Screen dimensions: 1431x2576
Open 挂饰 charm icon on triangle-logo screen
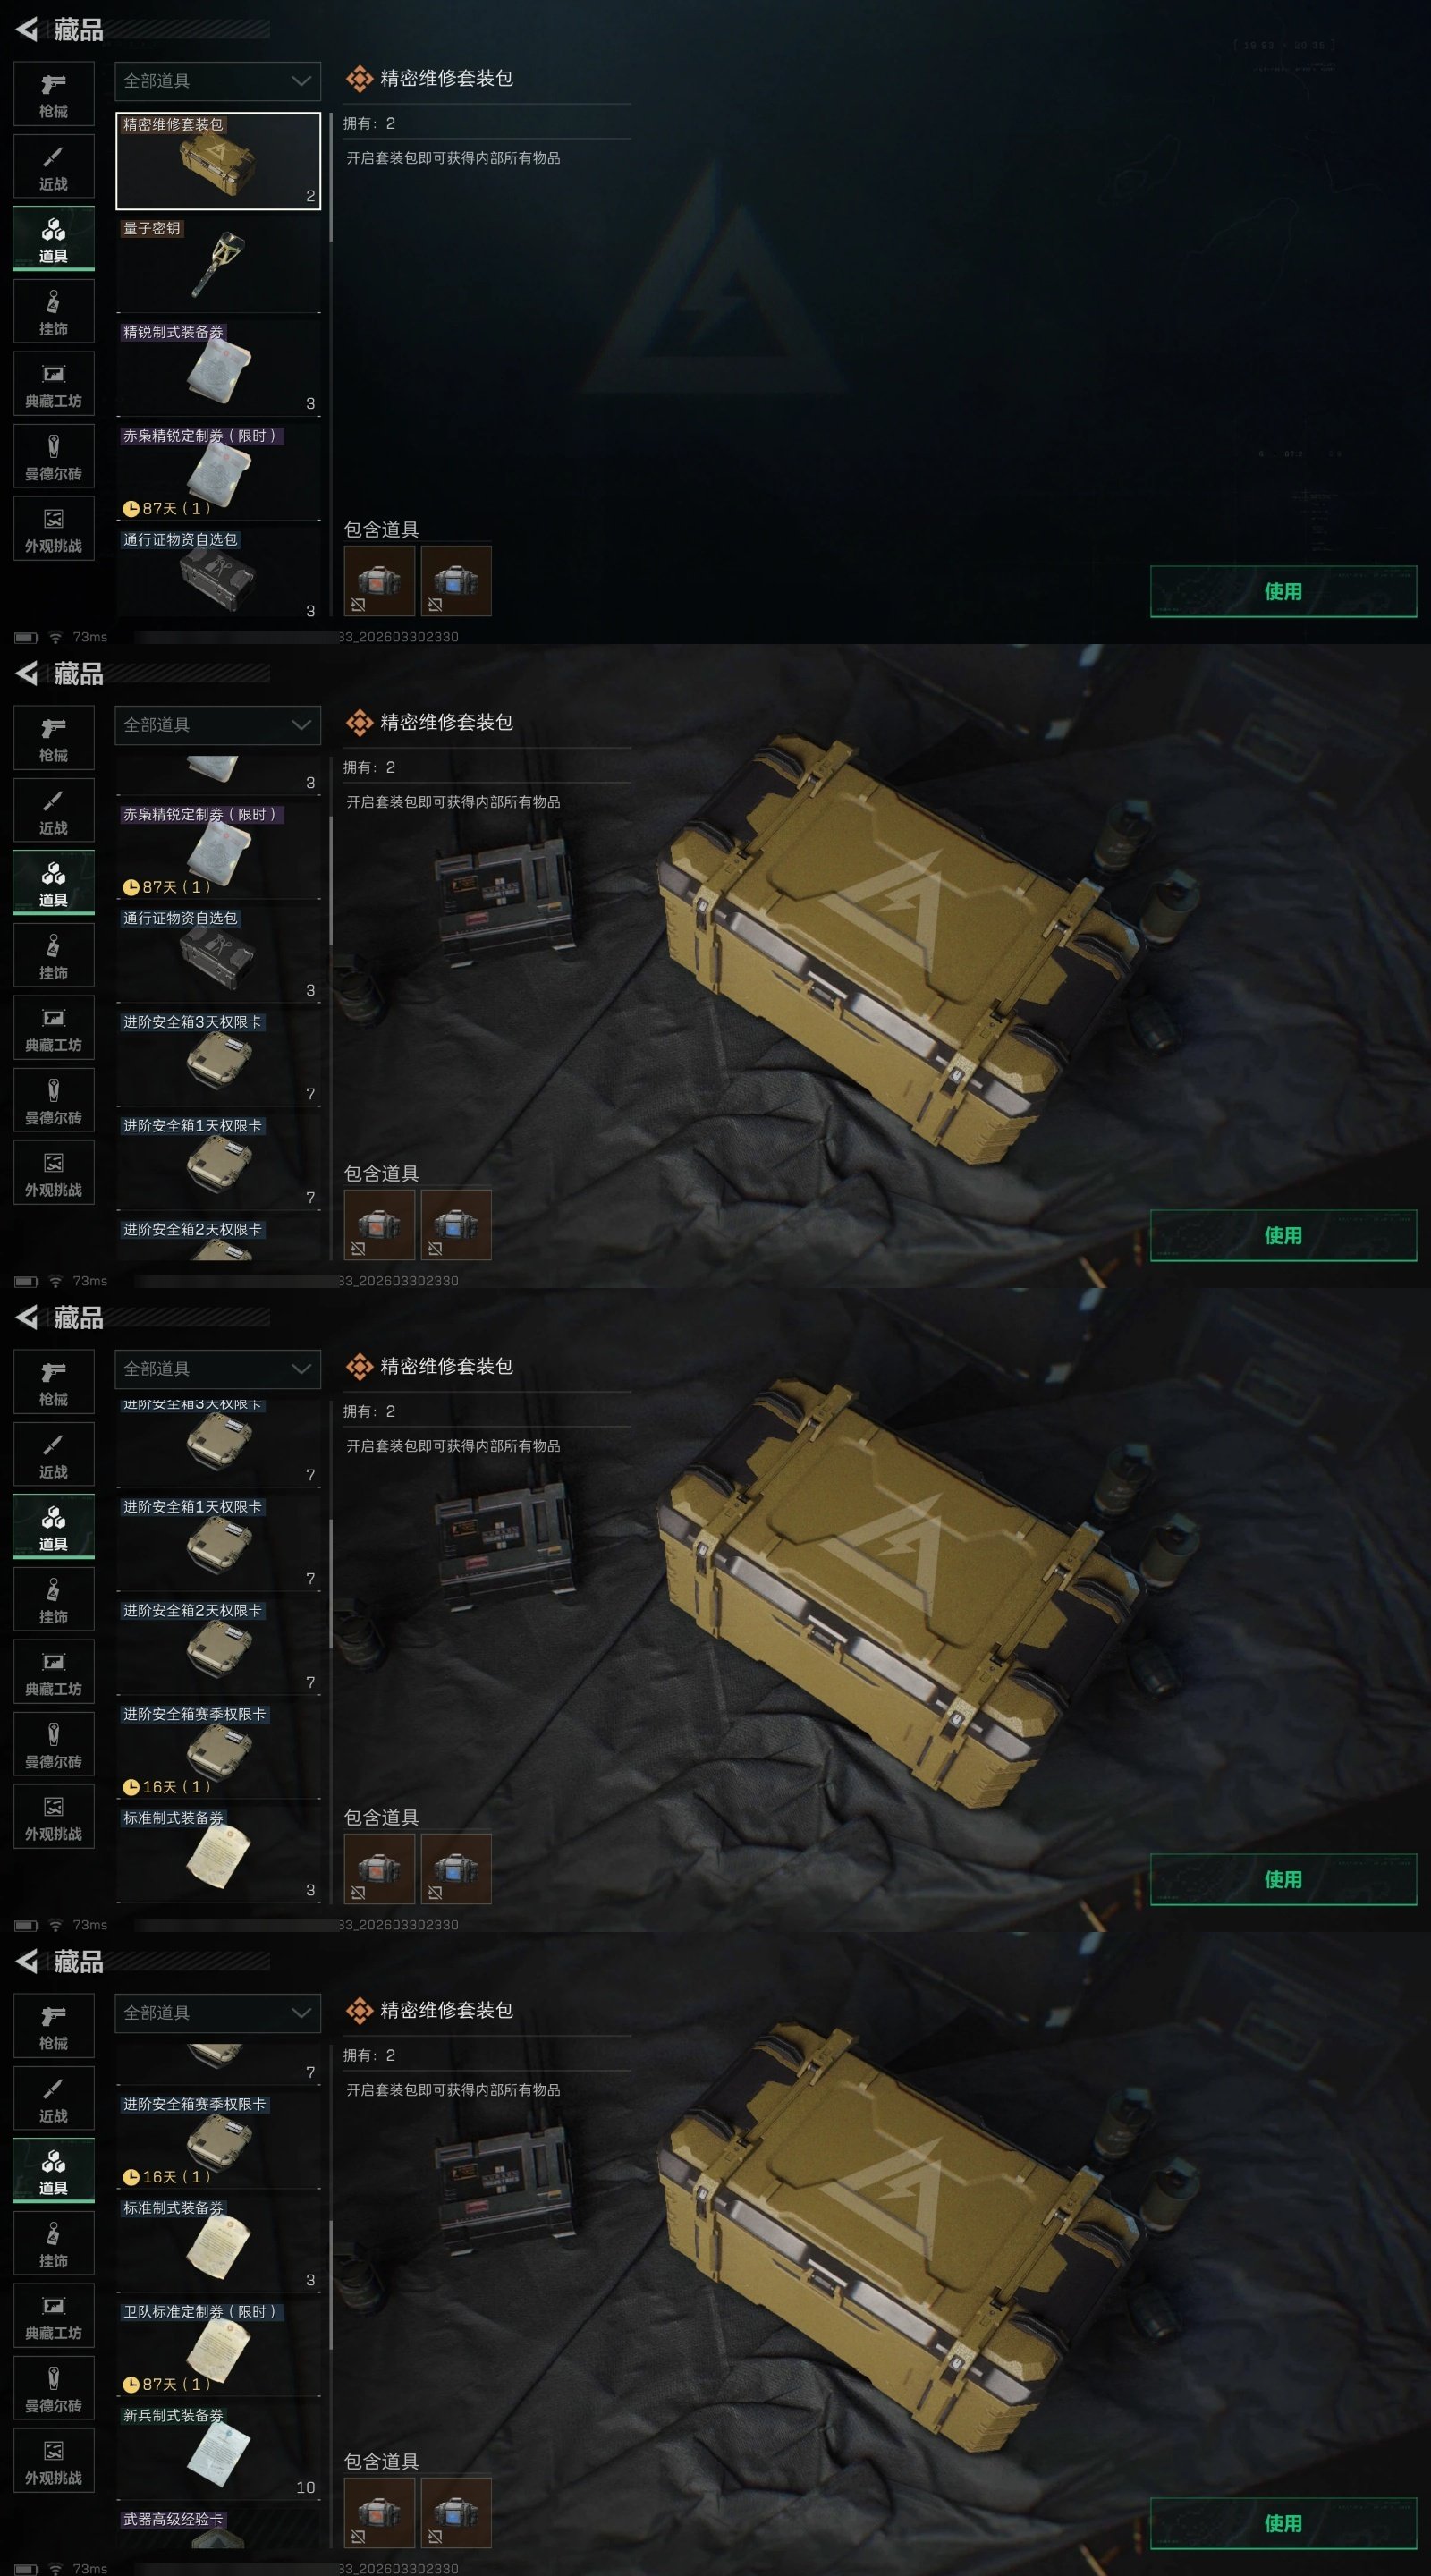(54, 311)
